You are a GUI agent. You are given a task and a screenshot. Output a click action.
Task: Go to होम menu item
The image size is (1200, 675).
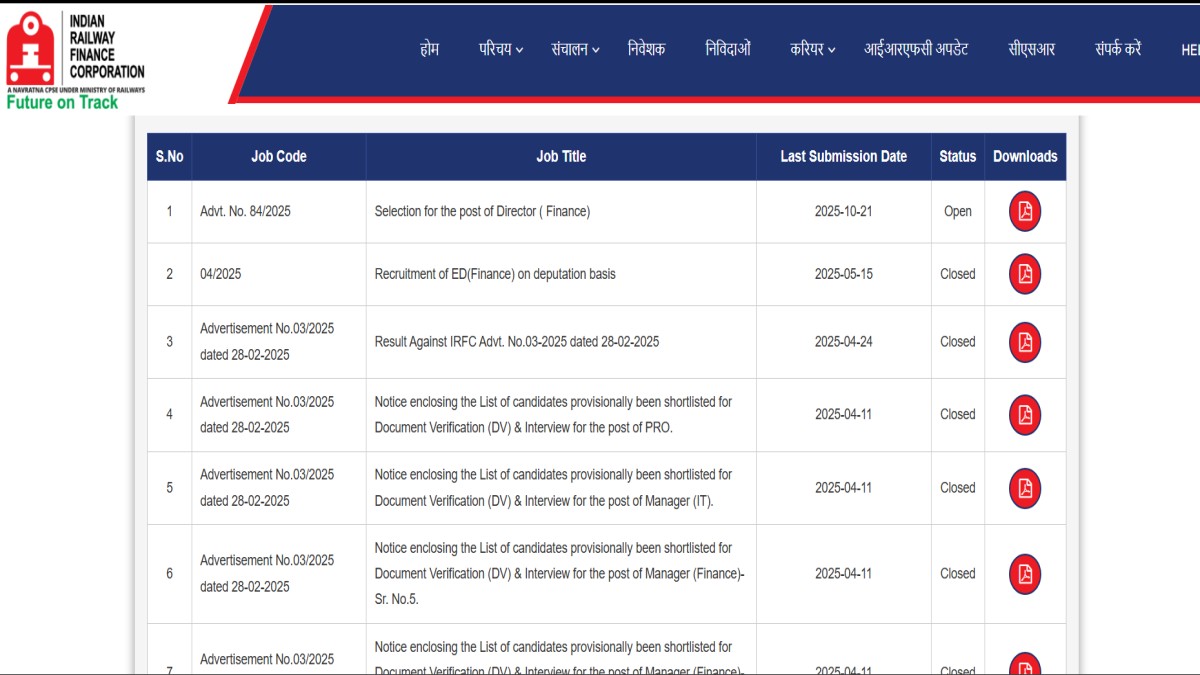point(429,49)
